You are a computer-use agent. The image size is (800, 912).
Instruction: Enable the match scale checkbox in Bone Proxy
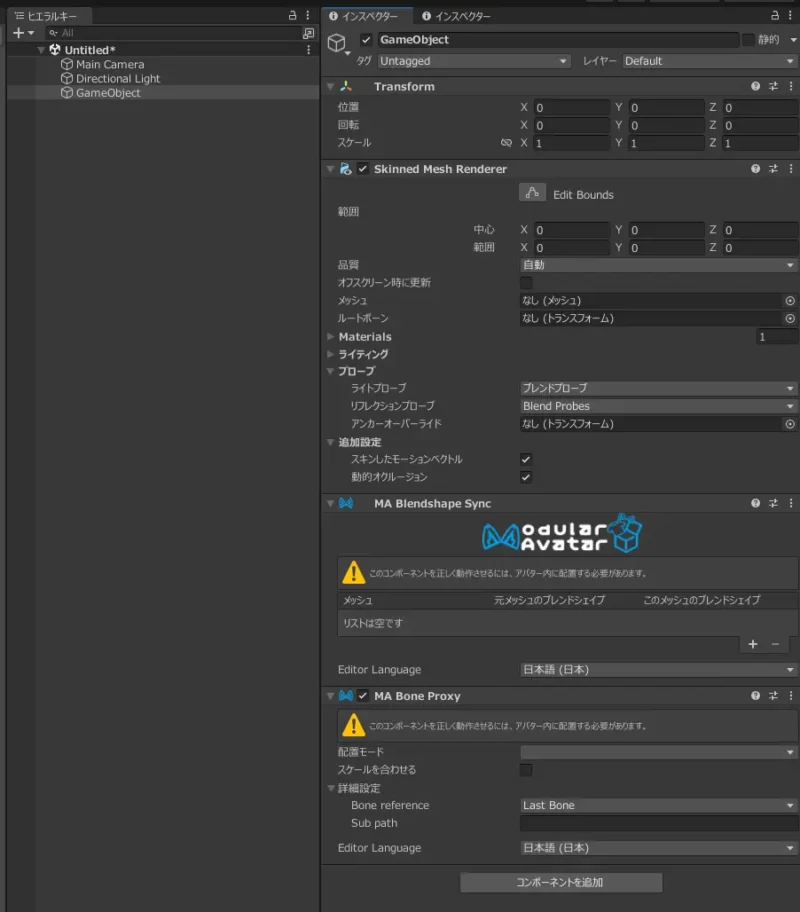coord(526,770)
